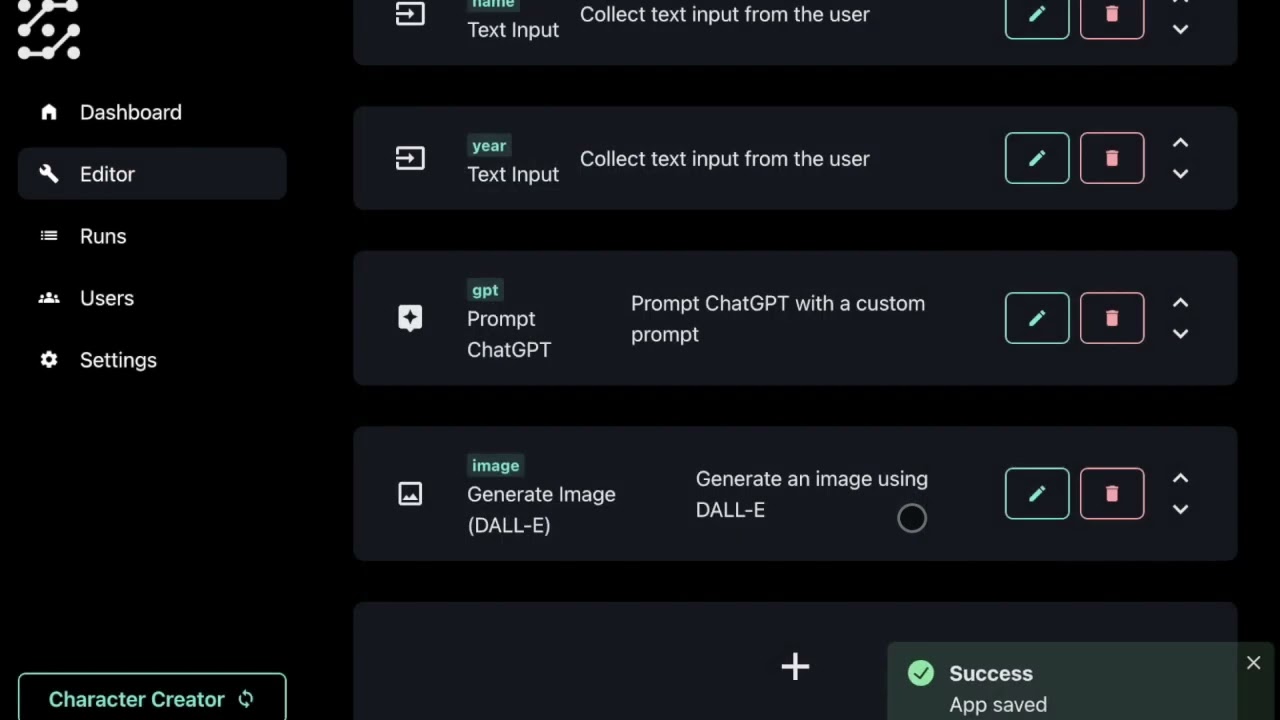Screen dimensions: 1280x720
Task: Edit the Generate Image DALL-E step
Action: (1037, 494)
